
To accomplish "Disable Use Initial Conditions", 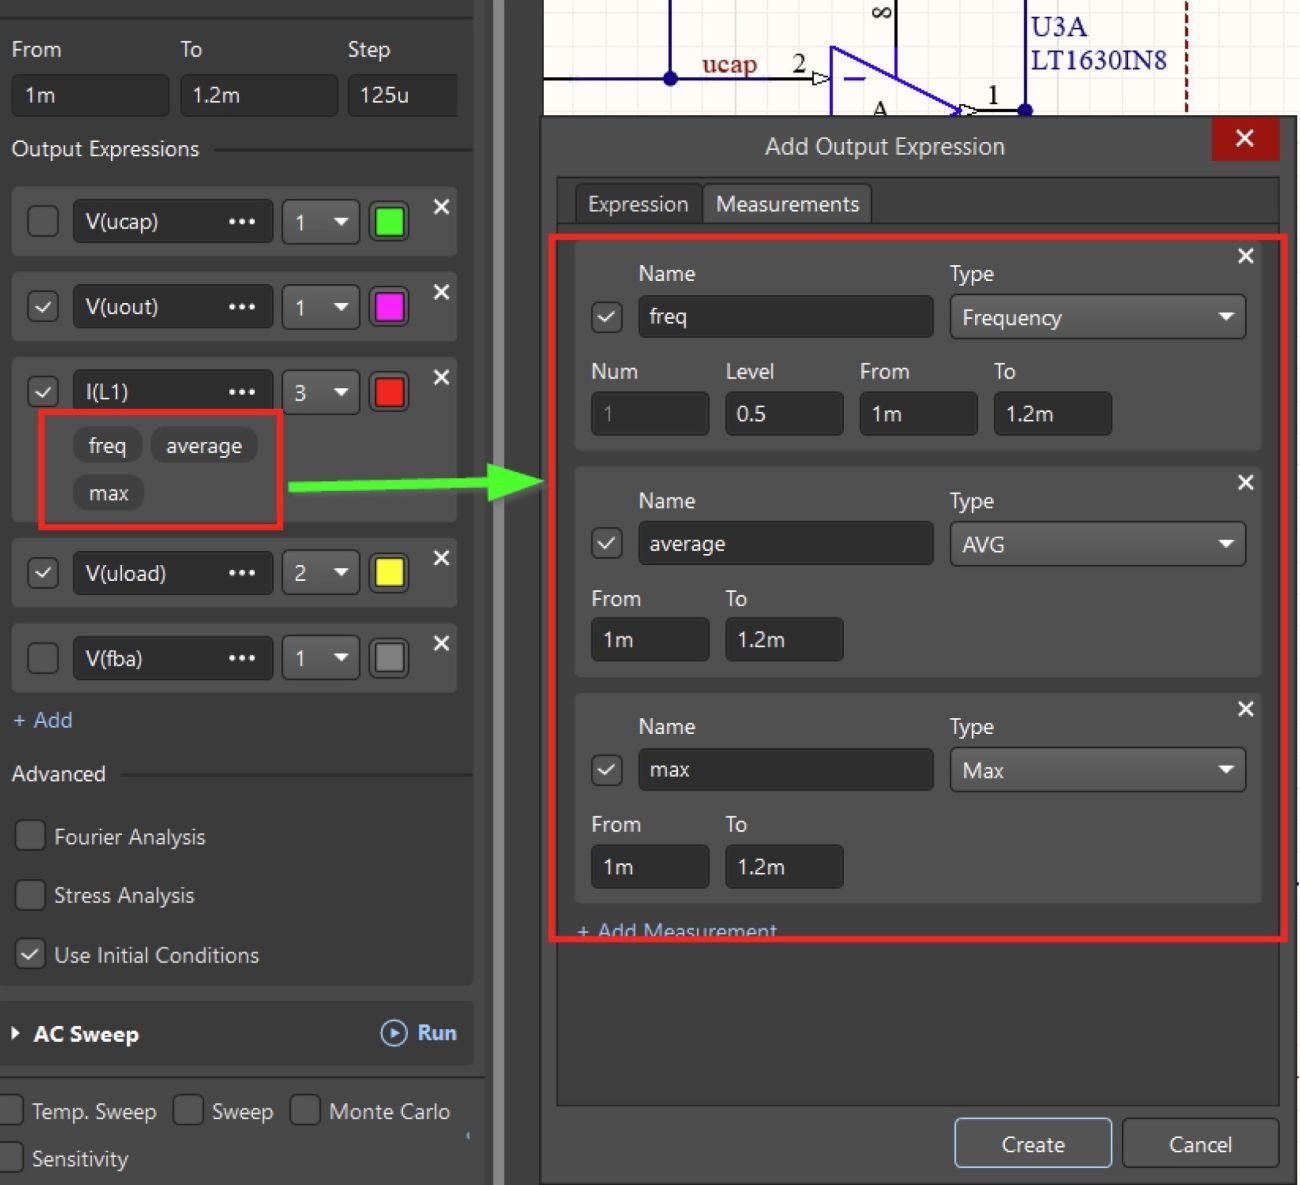I will pyautogui.click(x=30, y=955).
